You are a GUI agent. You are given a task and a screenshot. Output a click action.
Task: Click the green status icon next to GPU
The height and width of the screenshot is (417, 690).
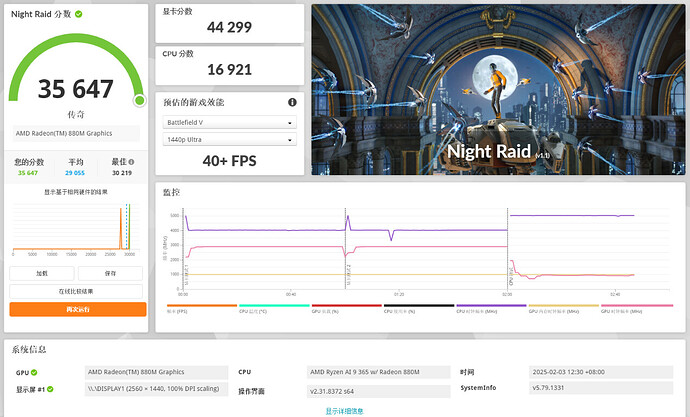(34, 372)
